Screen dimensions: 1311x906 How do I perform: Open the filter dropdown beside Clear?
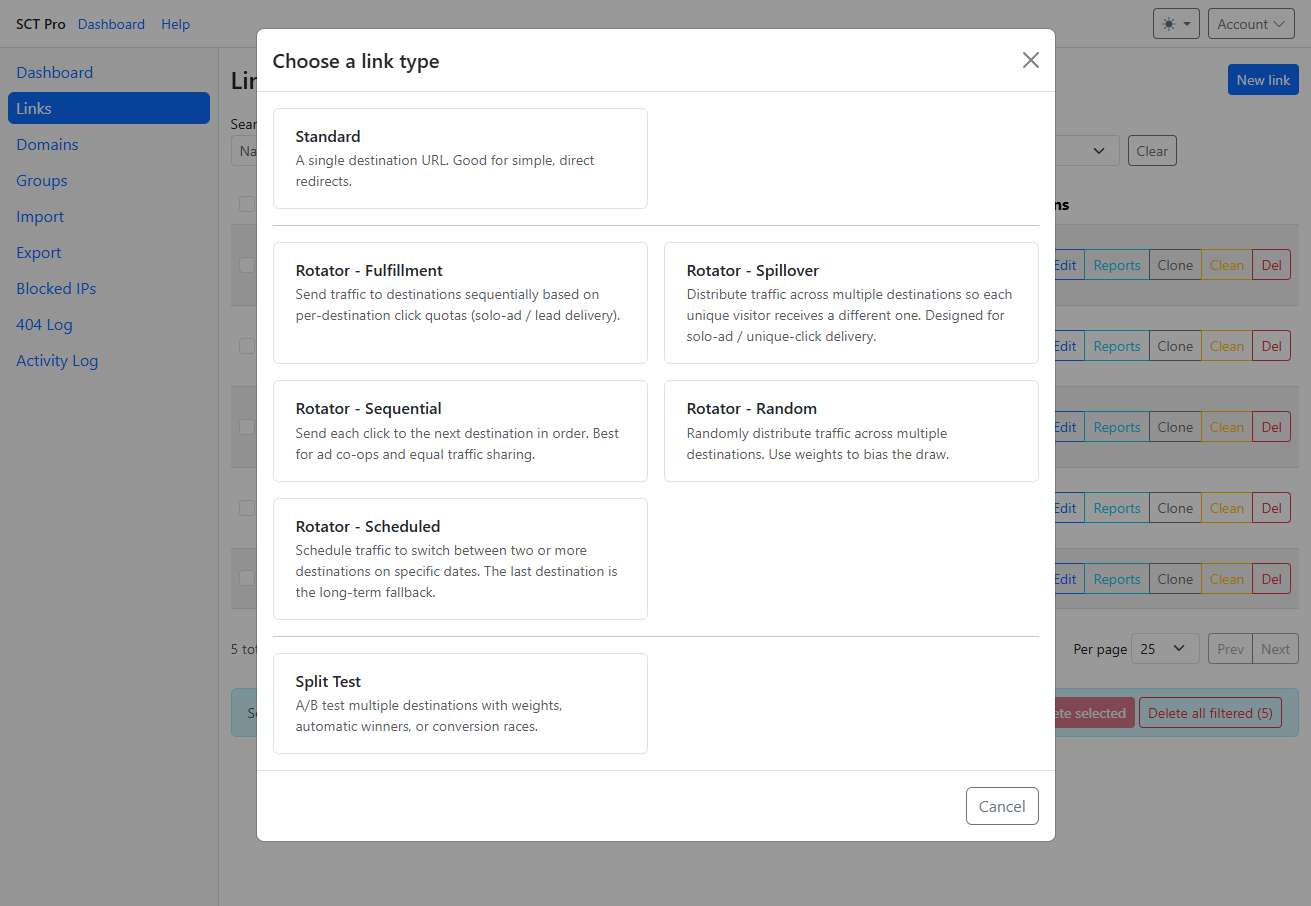[1085, 151]
